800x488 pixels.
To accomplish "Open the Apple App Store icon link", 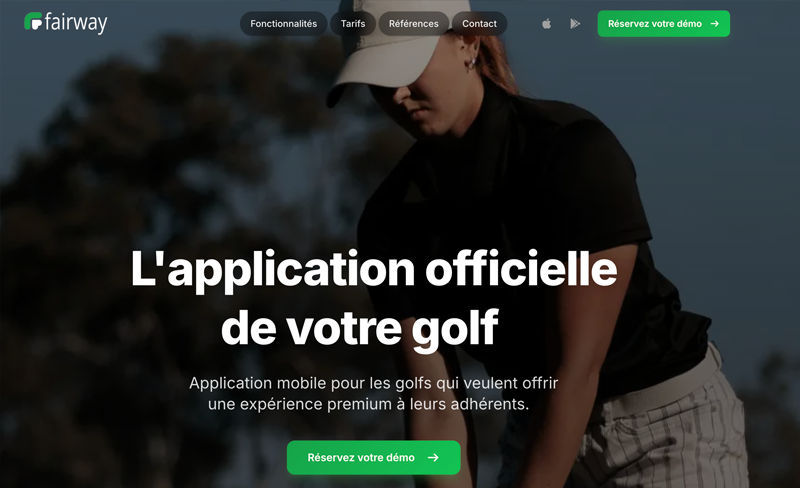I will (x=546, y=24).
